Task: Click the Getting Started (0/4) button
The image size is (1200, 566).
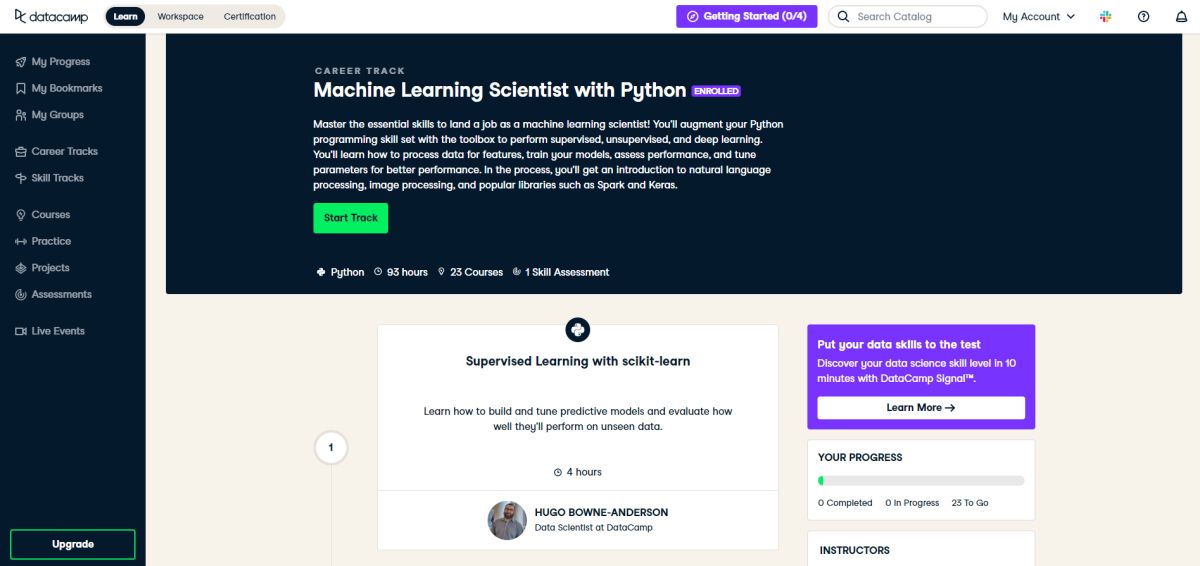Action: click(x=746, y=16)
